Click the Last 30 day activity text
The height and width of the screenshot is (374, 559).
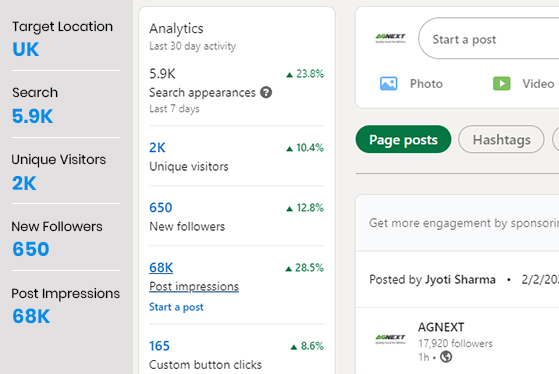pyautogui.click(x=193, y=46)
